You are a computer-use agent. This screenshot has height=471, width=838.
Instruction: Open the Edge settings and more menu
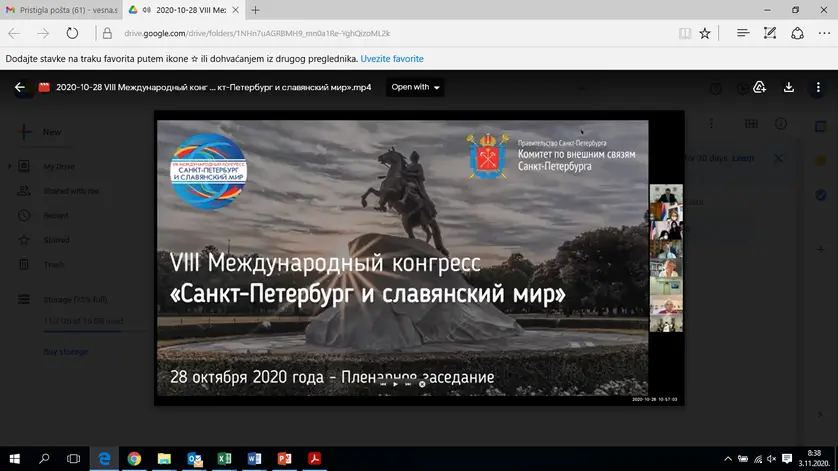[x=823, y=33]
